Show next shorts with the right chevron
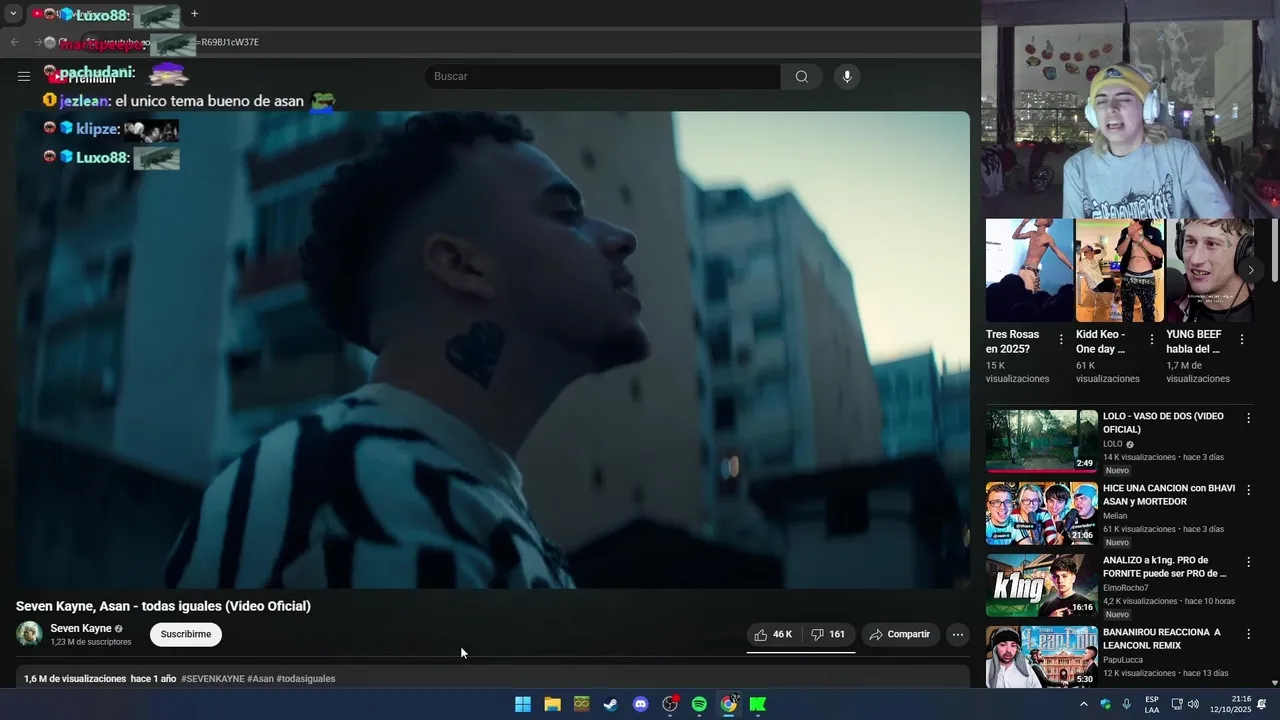1280x720 pixels. (1250, 270)
